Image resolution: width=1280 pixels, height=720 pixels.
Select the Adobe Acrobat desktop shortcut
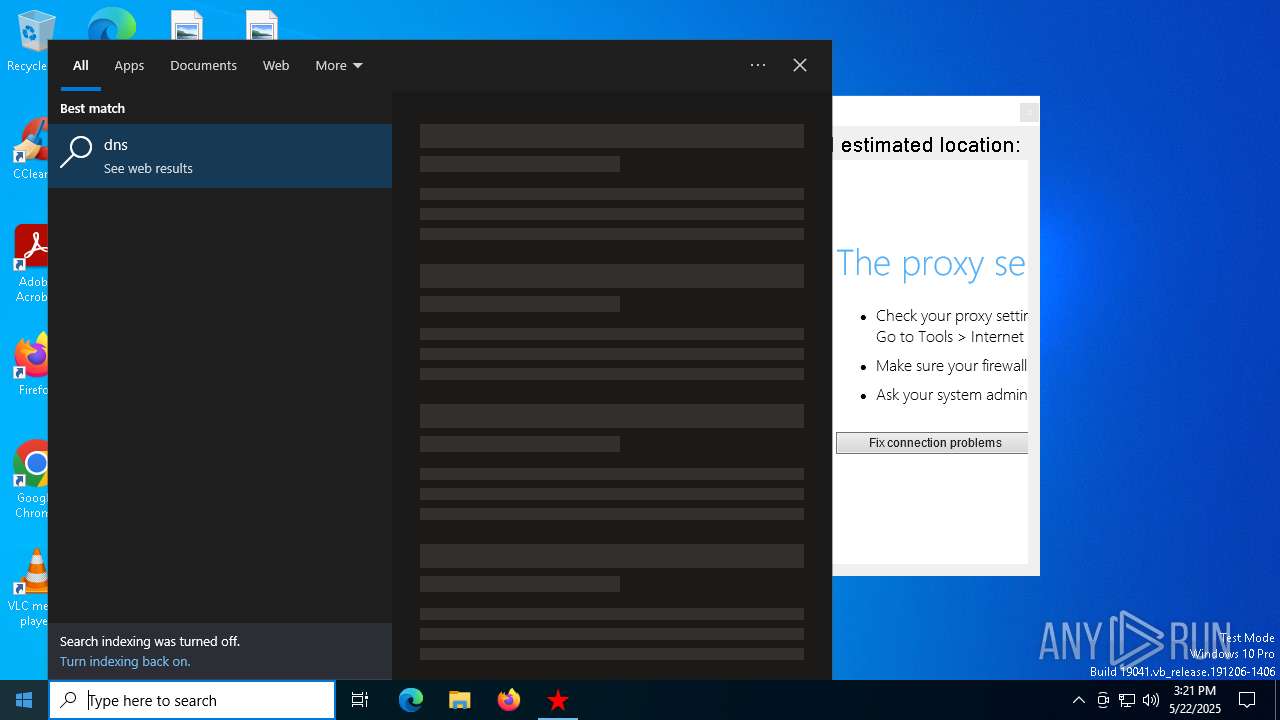click(x=30, y=264)
